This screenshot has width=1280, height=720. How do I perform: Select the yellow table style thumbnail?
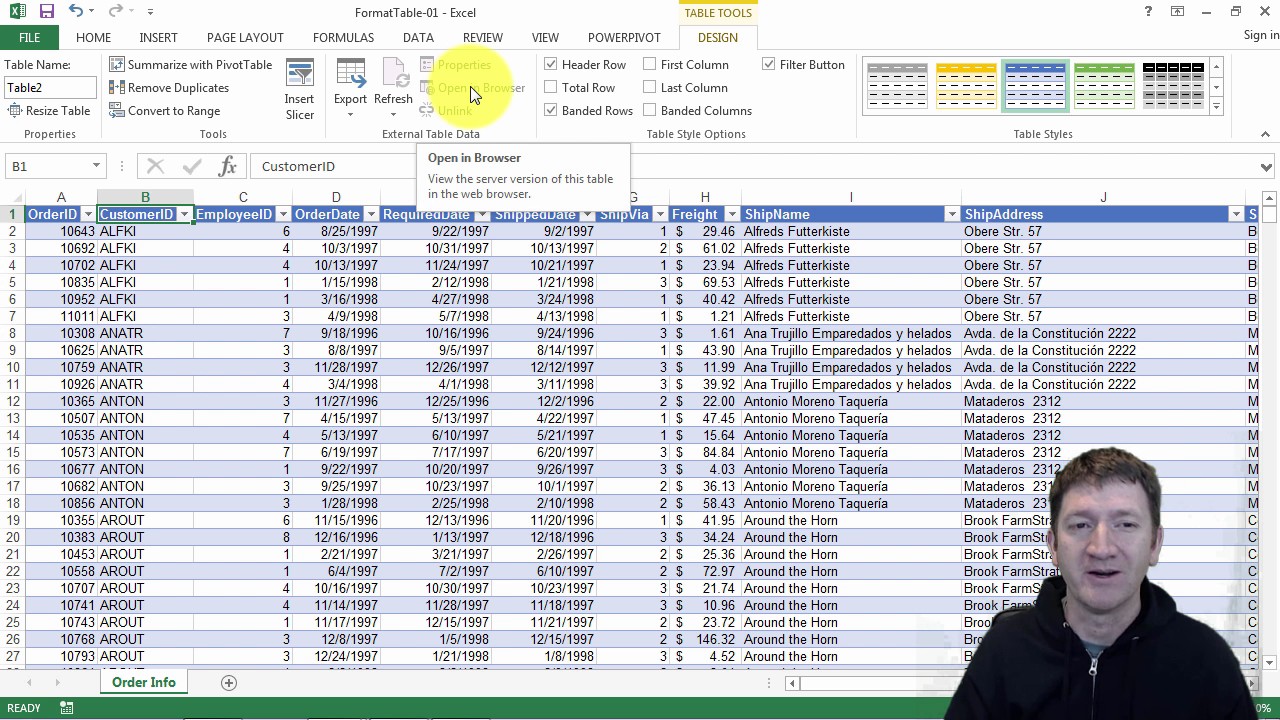pos(966,86)
